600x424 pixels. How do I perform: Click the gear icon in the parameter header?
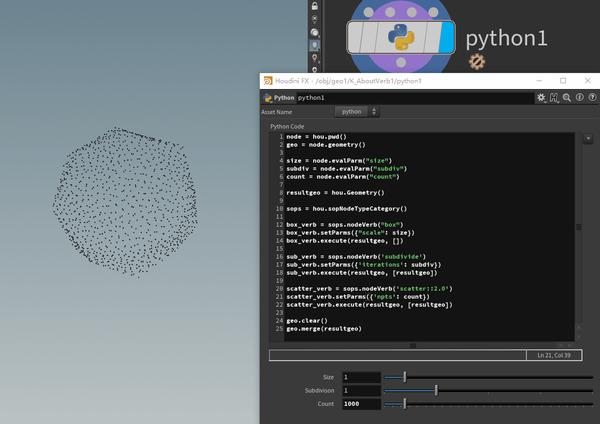coord(541,98)
